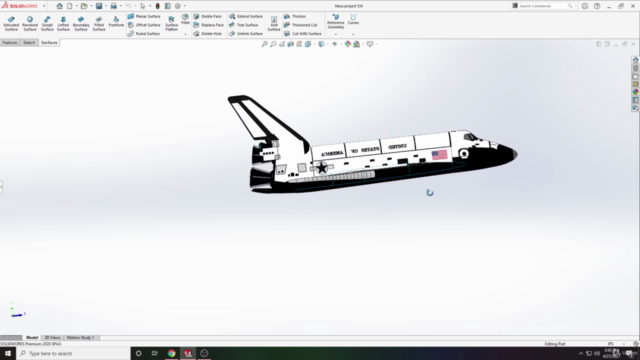Open the Display Style cube icon
The width and height of the screenshot is (640, 360).
pyautogui.click(x=321, y=44)
